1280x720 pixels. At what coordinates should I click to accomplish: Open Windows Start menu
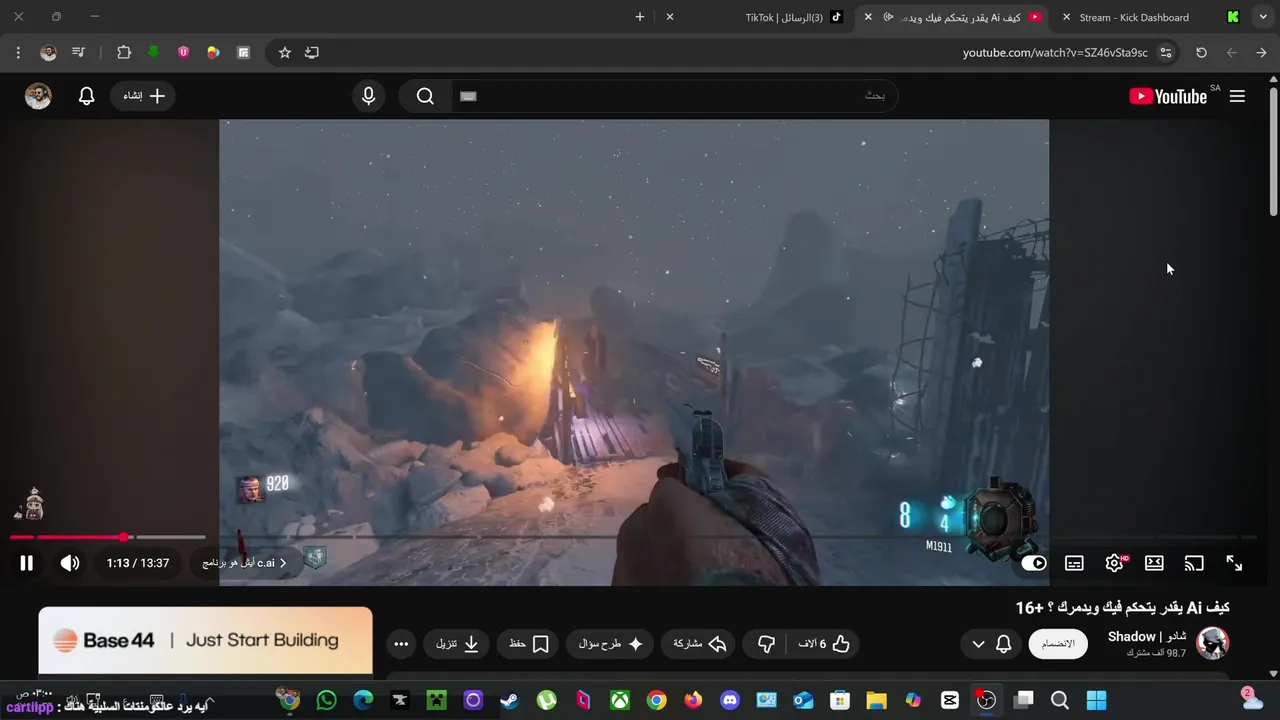pyautogui.click(x=1097, y=700)
